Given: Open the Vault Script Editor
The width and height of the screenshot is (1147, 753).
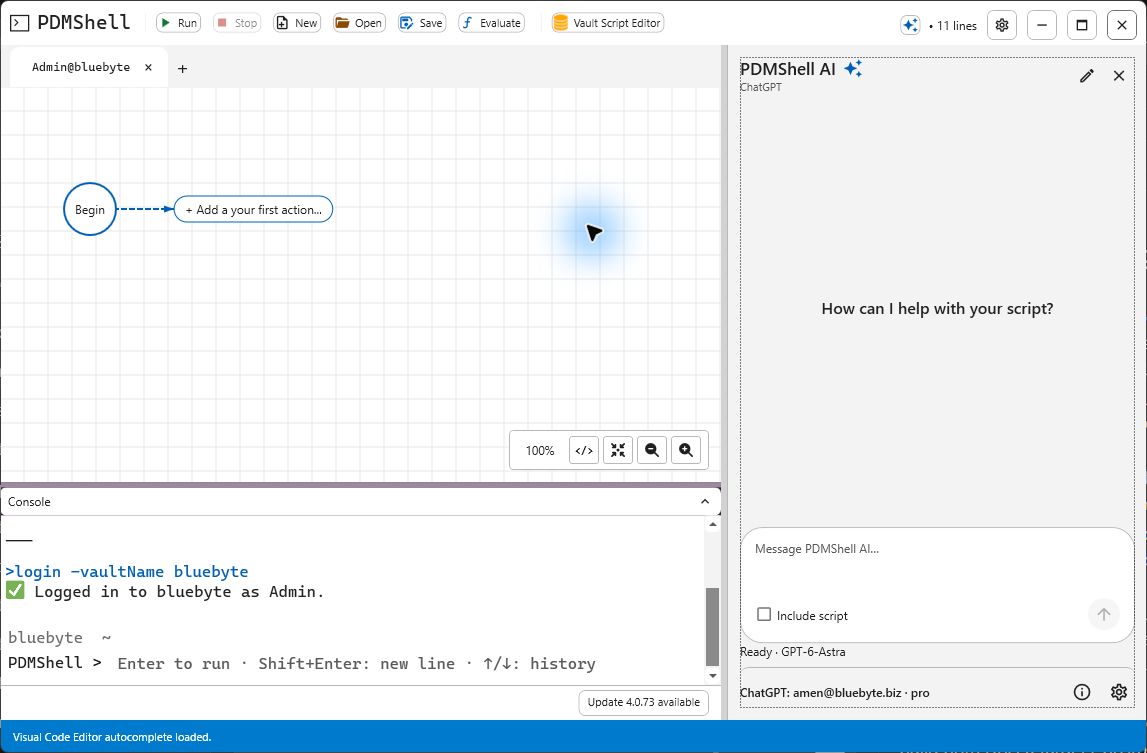Looking at the screenshot, I should (x=608, y=23).
